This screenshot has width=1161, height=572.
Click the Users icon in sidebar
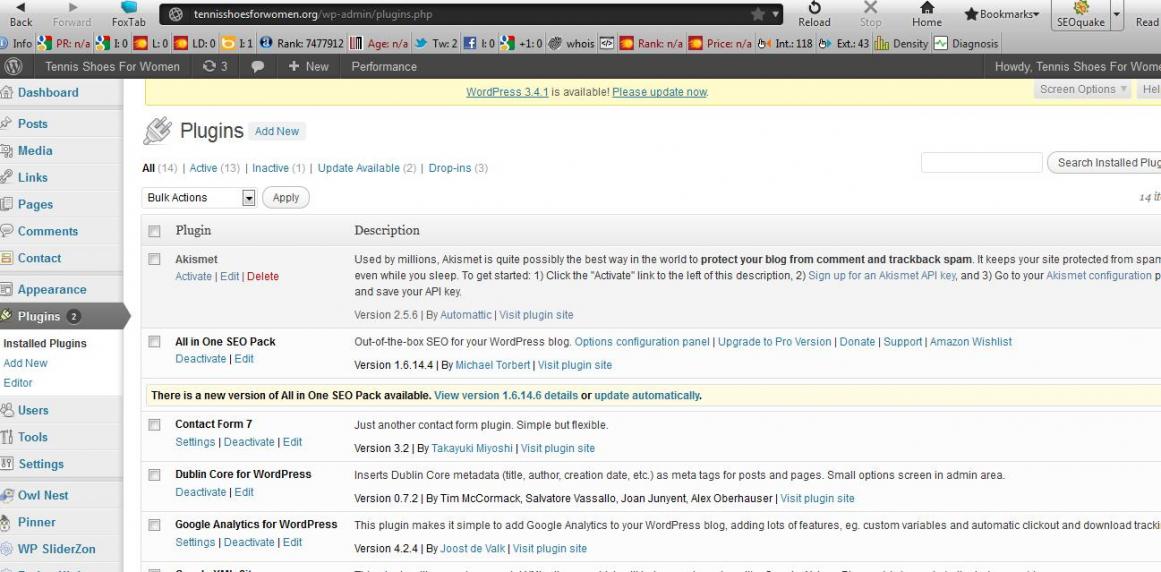point(7,410)
